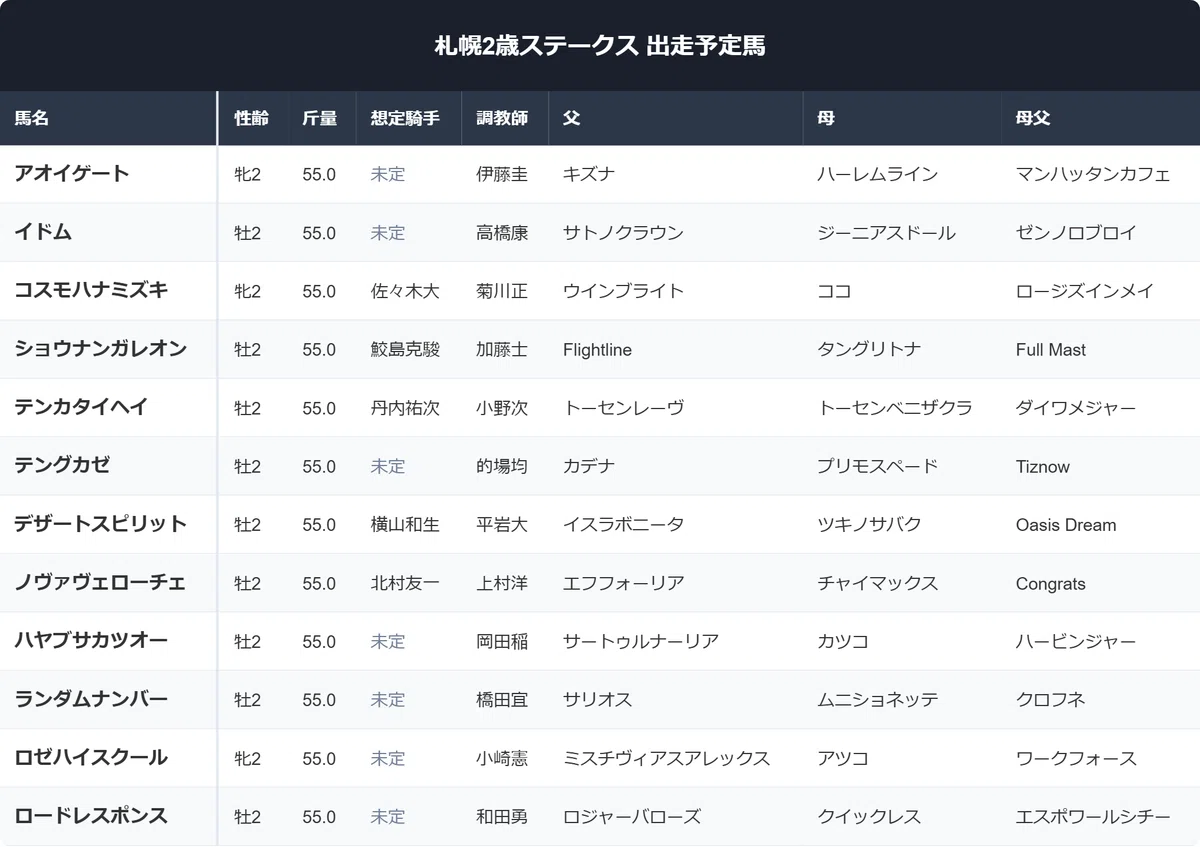1200x847 pixels.
Task: Click trainer 的場均
Action: [x=502, y=467]
